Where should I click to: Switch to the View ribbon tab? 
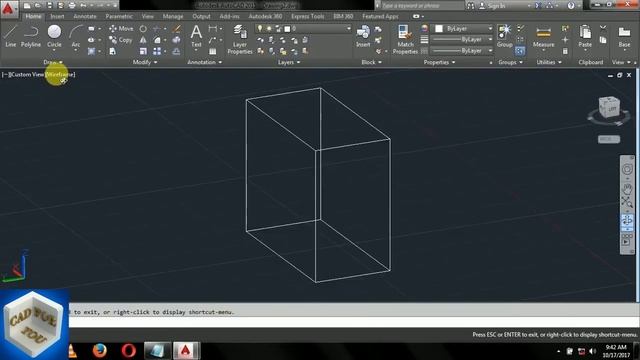[x=147, y=16]
